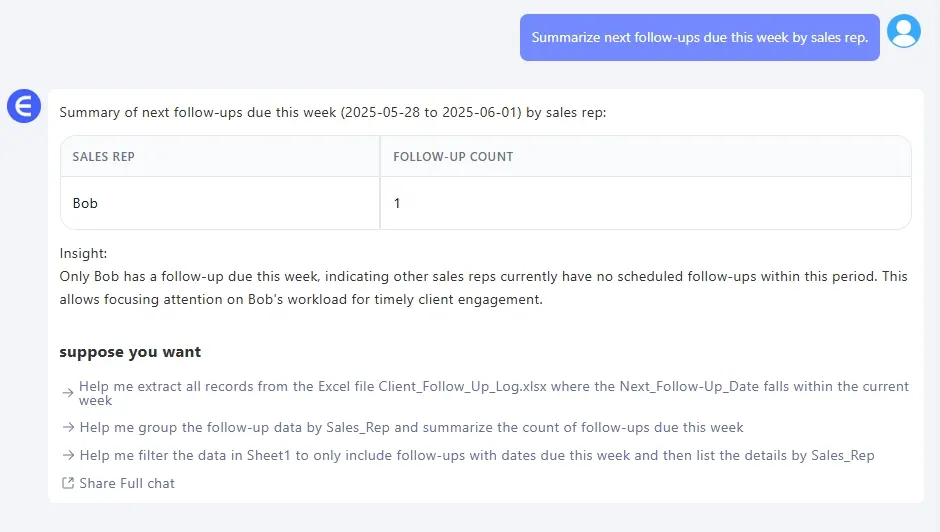Click the divider between the two table headers
Image resolution: width=940 pixels, height=532 pixels.
pyautogui.click(x=380, y=157)
